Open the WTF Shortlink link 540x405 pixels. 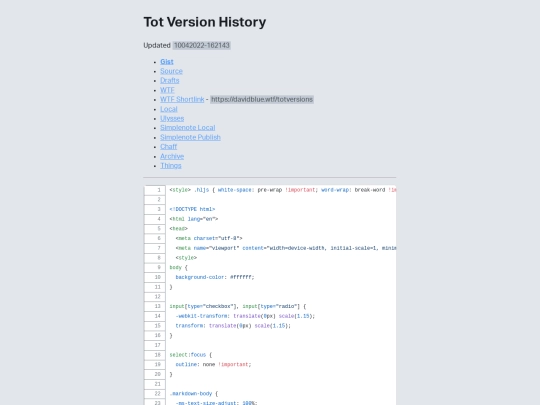tap(182, 99)
